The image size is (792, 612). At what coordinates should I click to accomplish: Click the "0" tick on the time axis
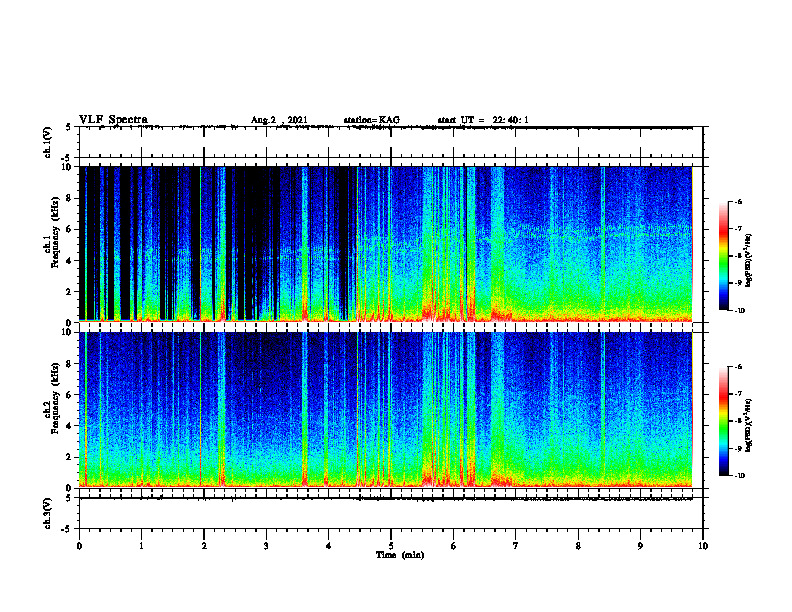click(79, 546)
